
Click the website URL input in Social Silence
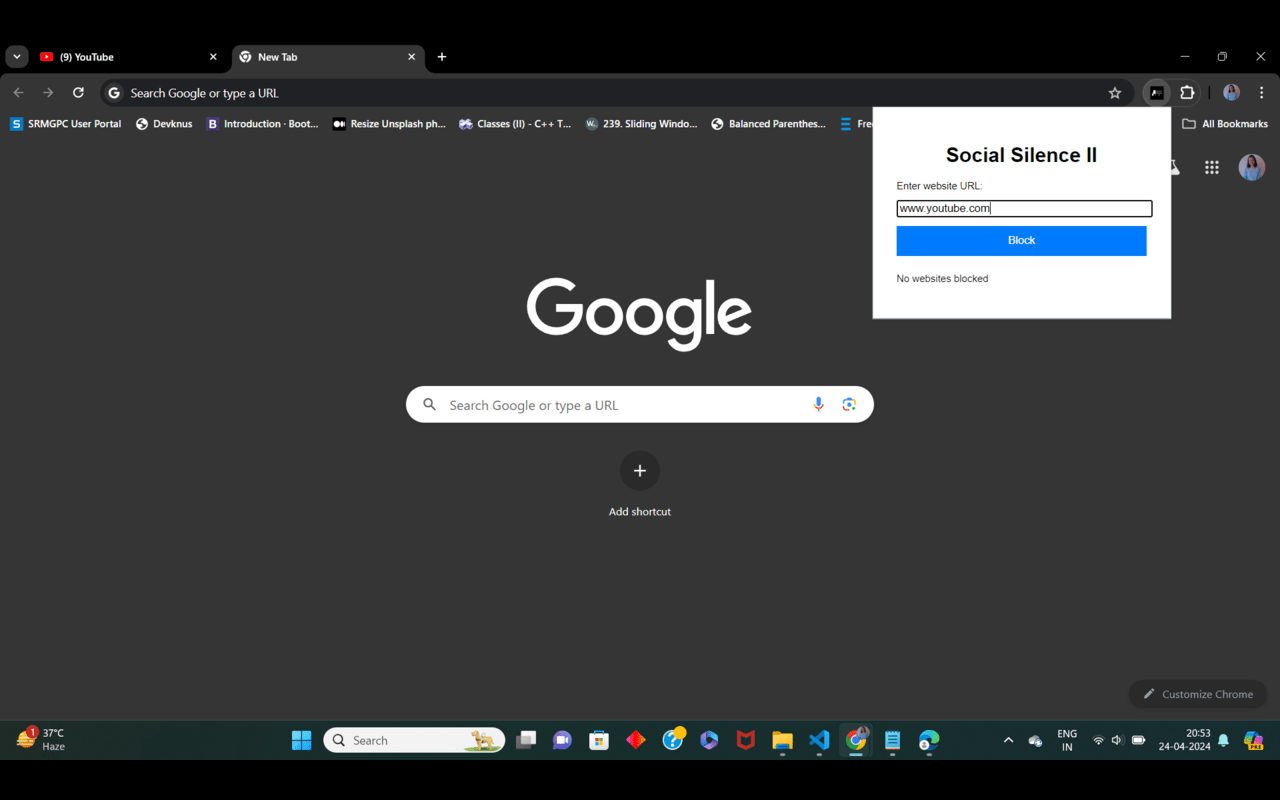pyautogui.click(x=1024, y=208)
